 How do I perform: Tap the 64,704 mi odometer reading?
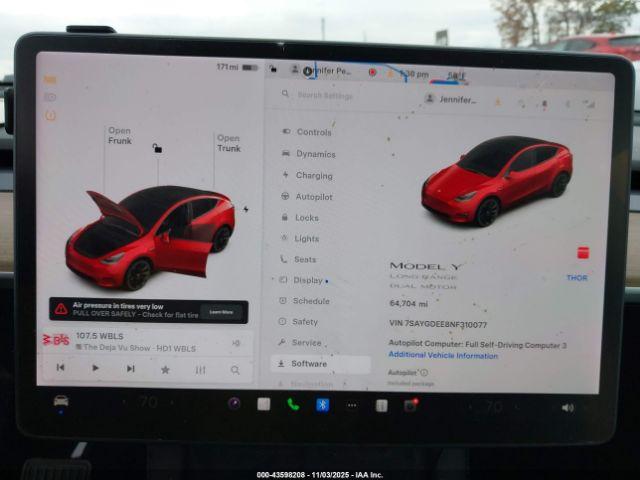click(x=409, y=303)
